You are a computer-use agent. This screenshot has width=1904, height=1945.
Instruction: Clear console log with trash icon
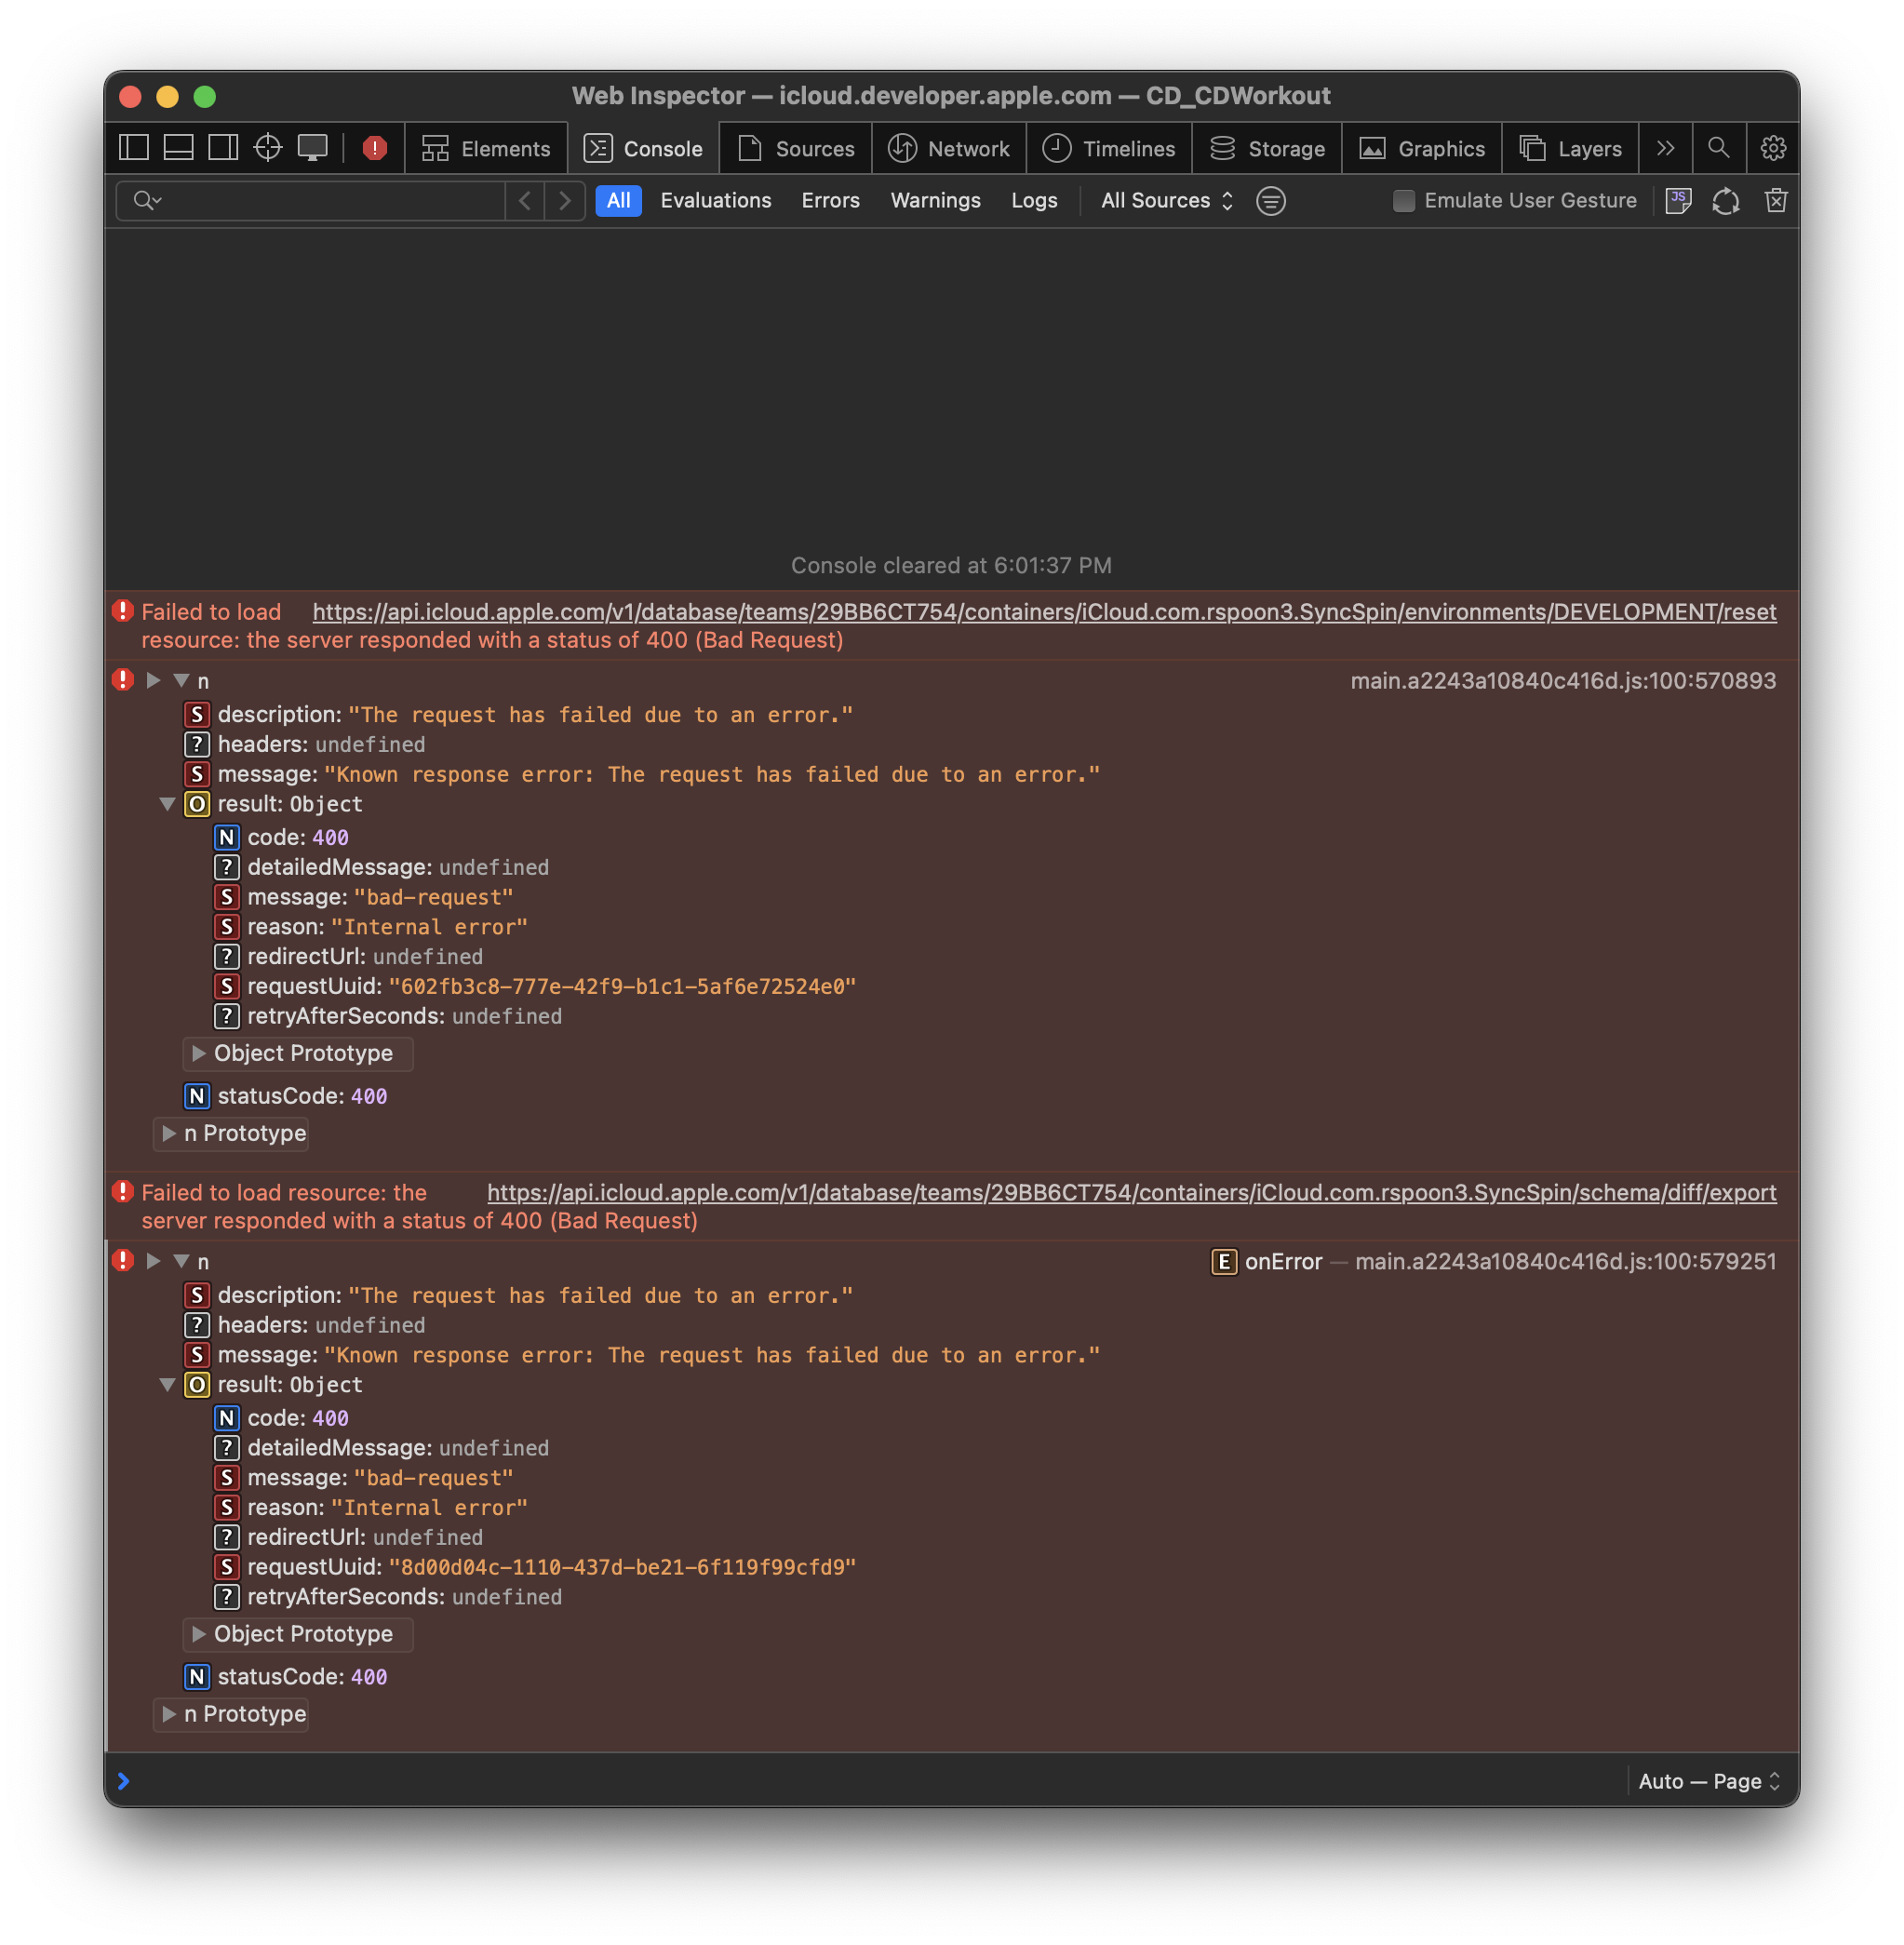tap(1776, 201)
